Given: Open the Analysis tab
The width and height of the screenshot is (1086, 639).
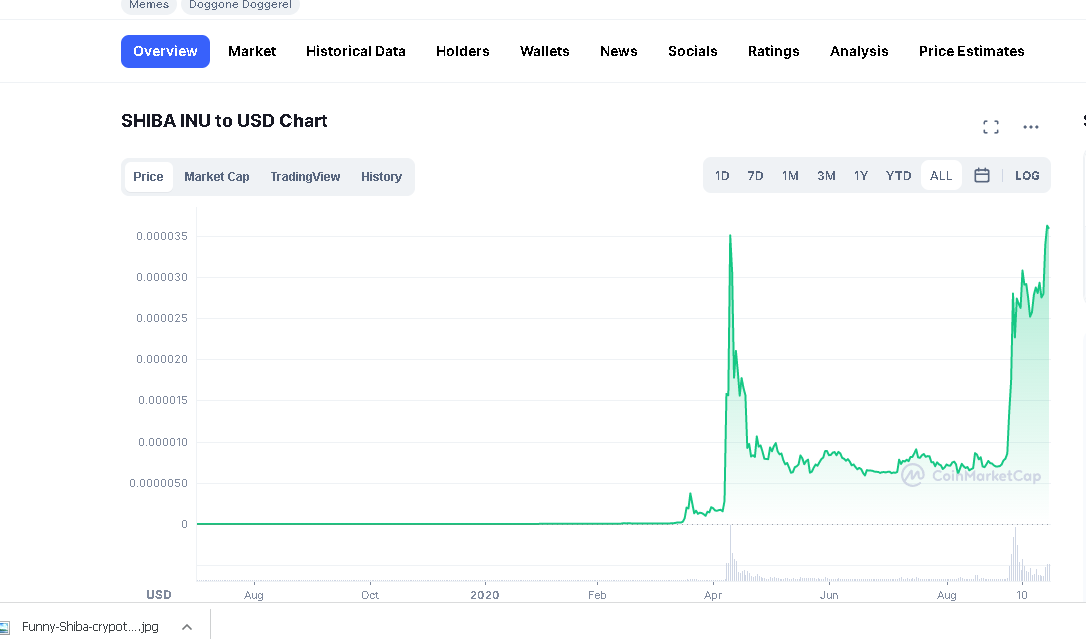Looking at the screenshot, I should click(x=859, y=51).
